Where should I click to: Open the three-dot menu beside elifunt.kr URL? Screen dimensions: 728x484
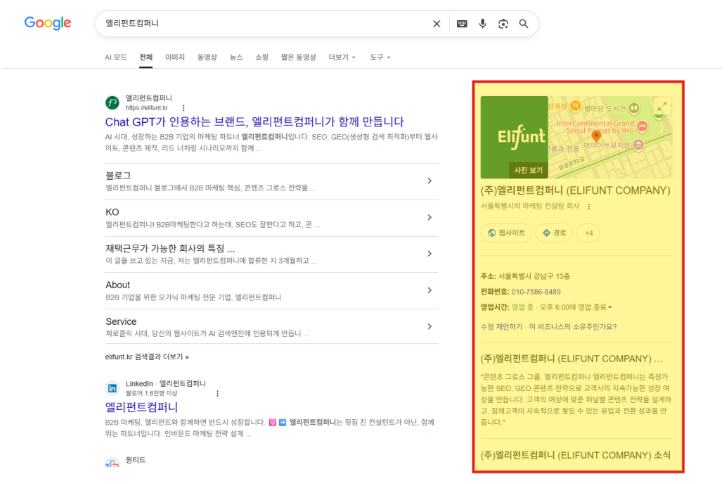point(183,108)
